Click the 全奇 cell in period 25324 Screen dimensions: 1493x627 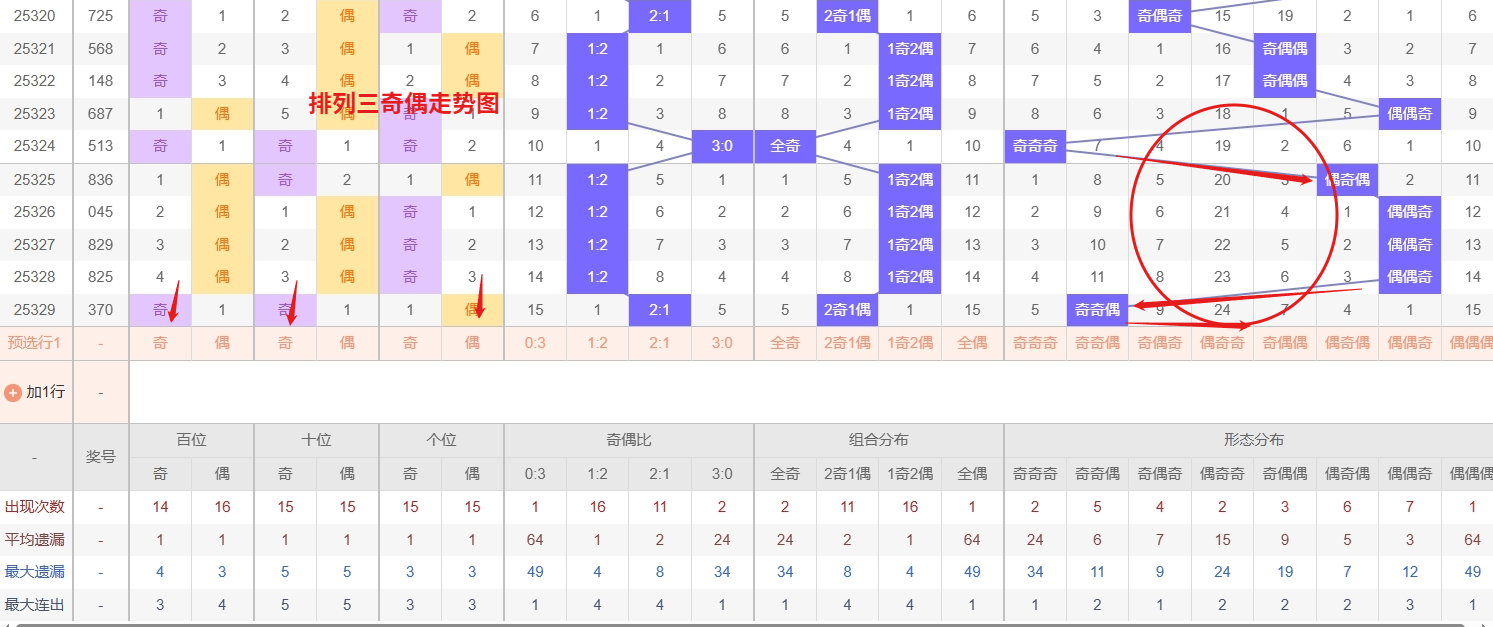coord(785,146)
